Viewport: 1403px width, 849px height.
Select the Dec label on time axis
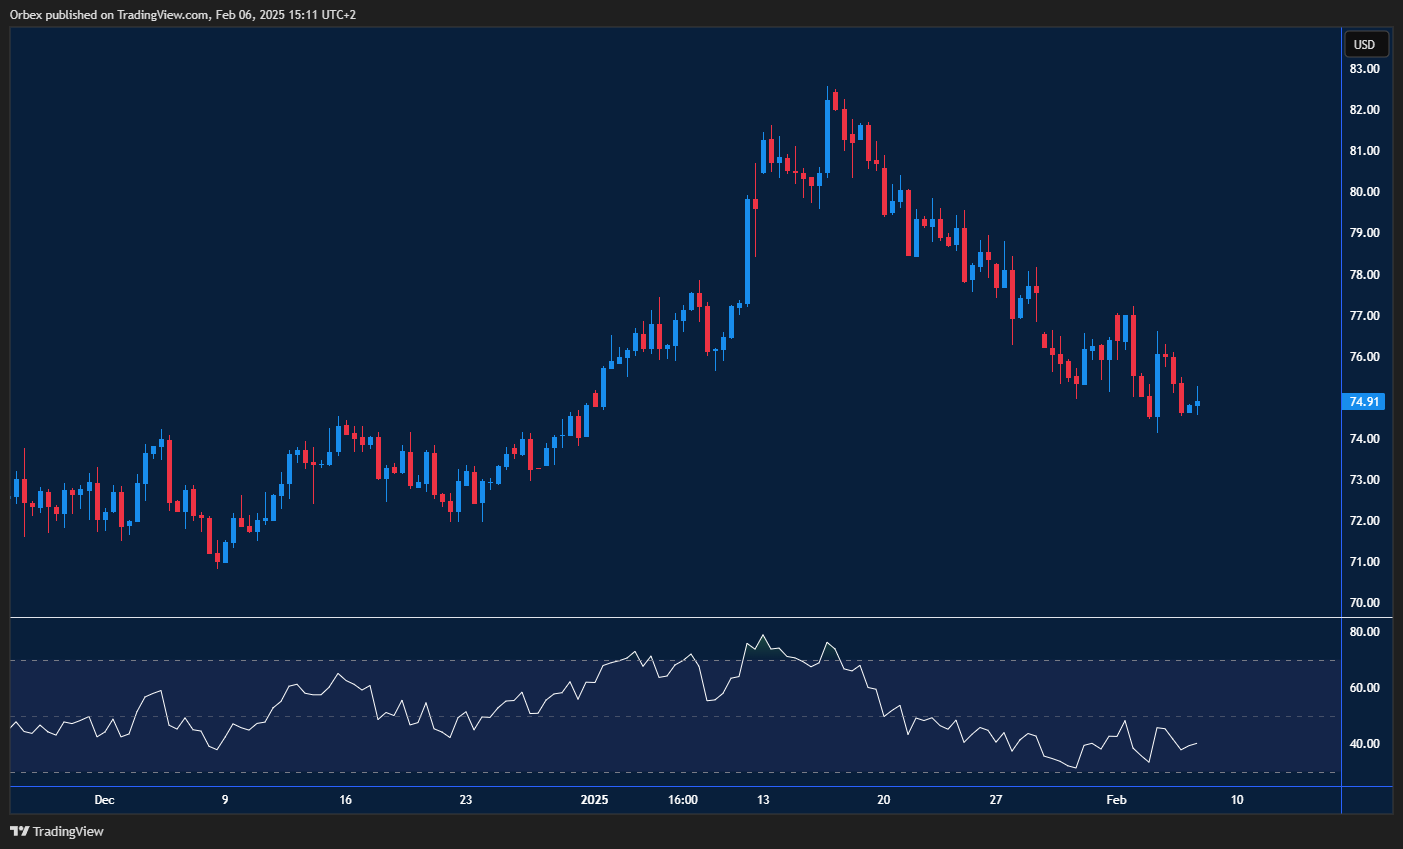click(104, 800)
